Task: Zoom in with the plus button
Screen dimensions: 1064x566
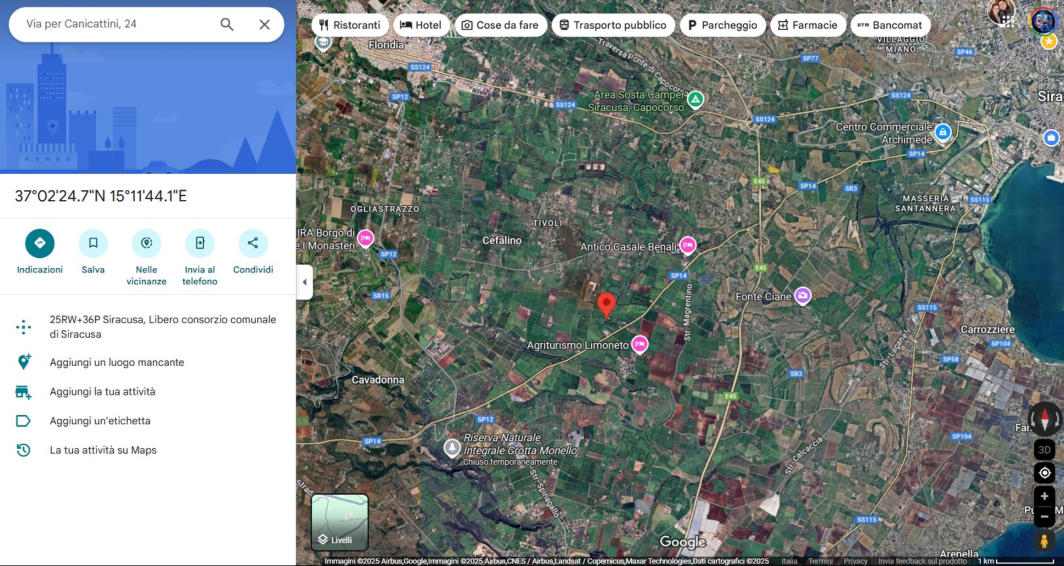Action: point(1044,497)
